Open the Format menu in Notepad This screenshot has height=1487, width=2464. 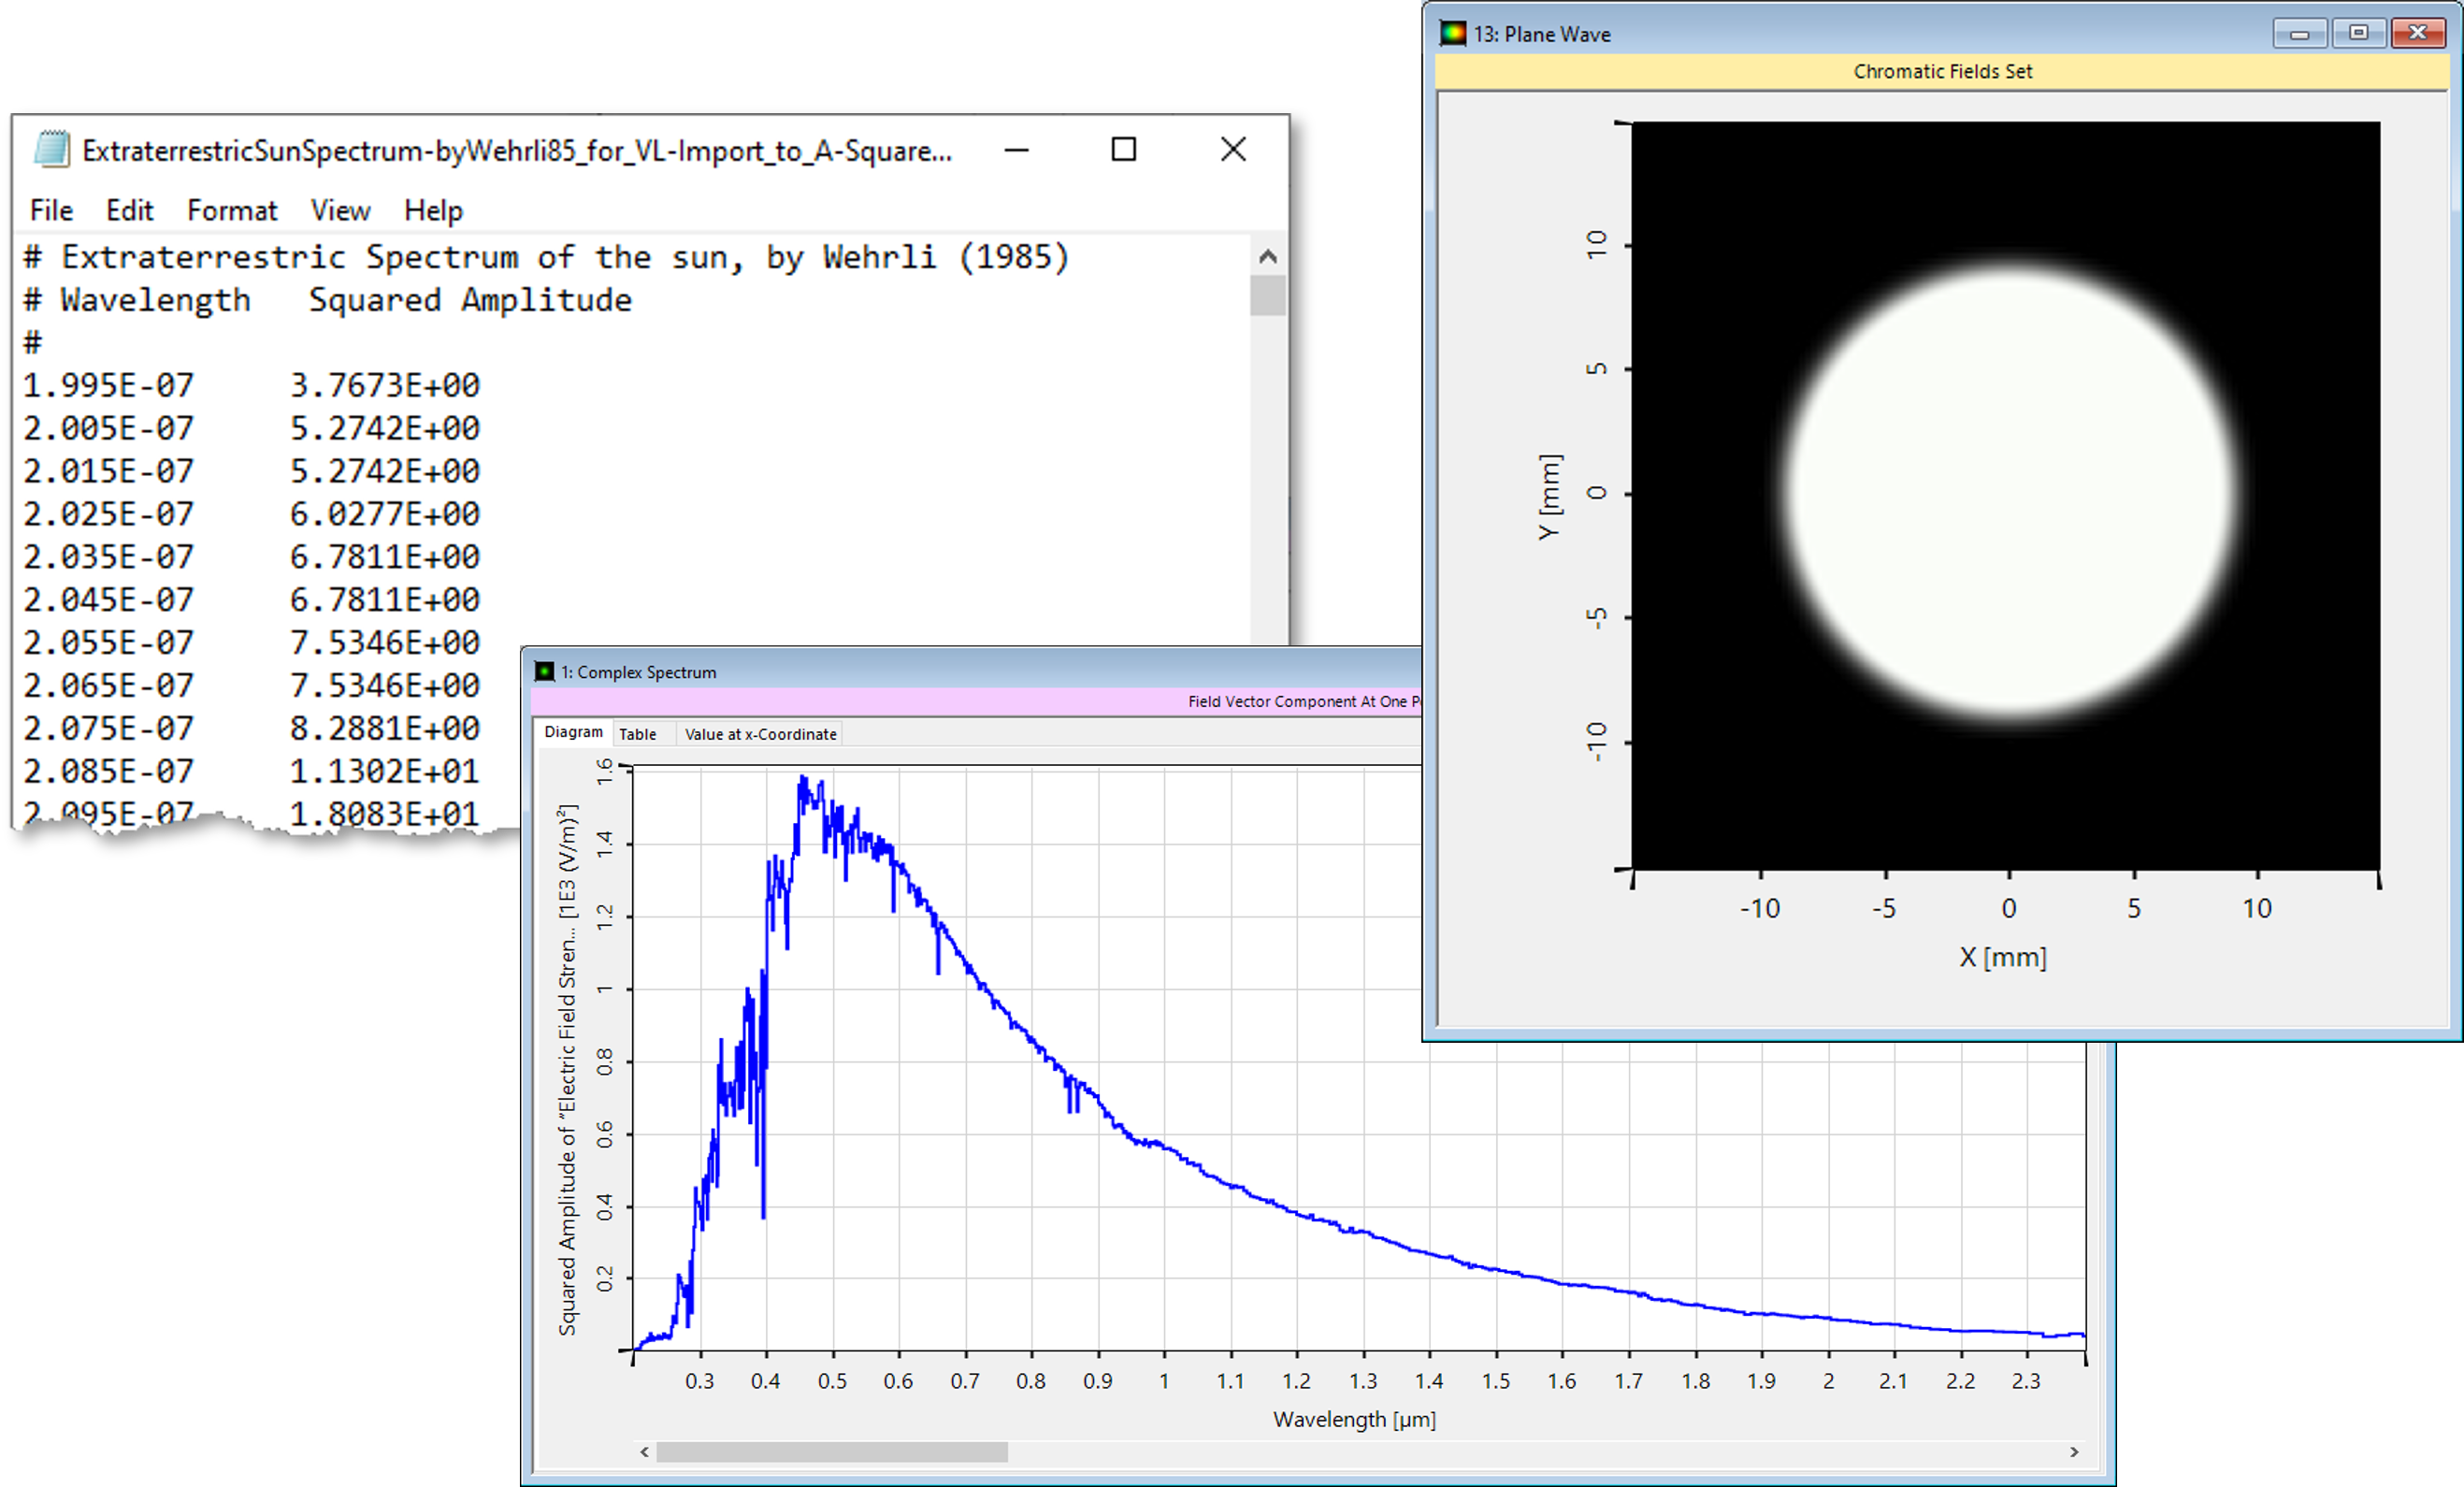pos(232,210)
